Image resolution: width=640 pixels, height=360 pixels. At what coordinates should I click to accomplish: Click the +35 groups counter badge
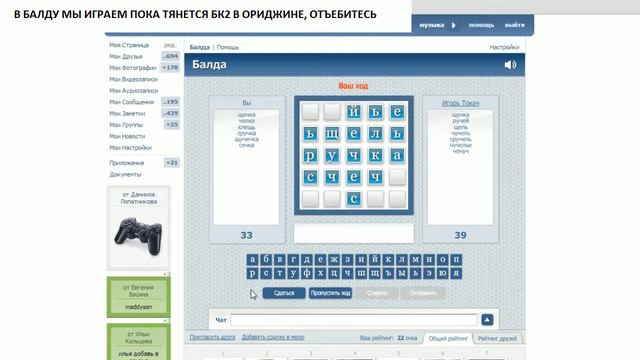(x=172, y=125)
